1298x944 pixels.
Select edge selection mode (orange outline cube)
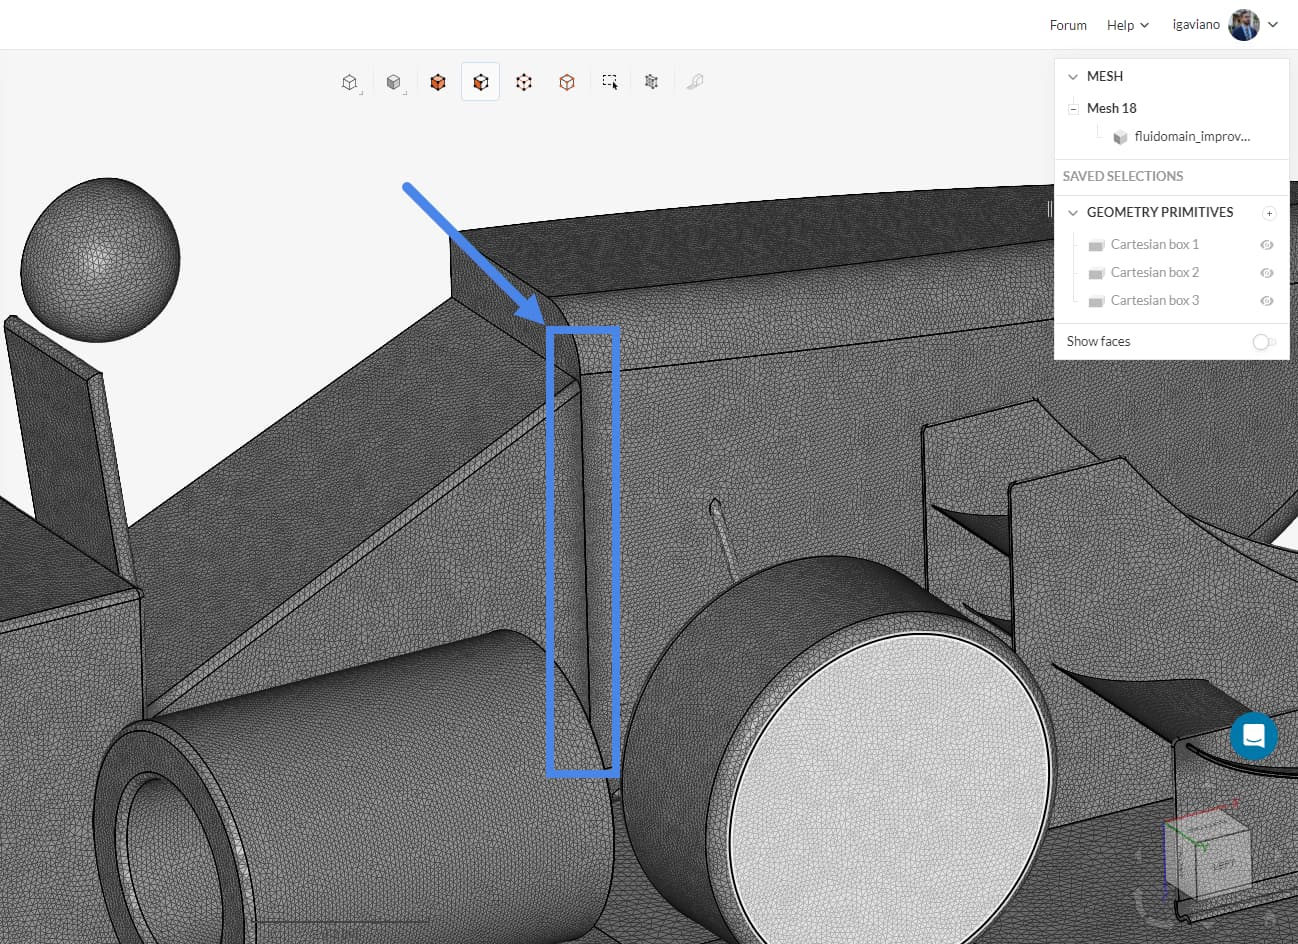(567, 82)
